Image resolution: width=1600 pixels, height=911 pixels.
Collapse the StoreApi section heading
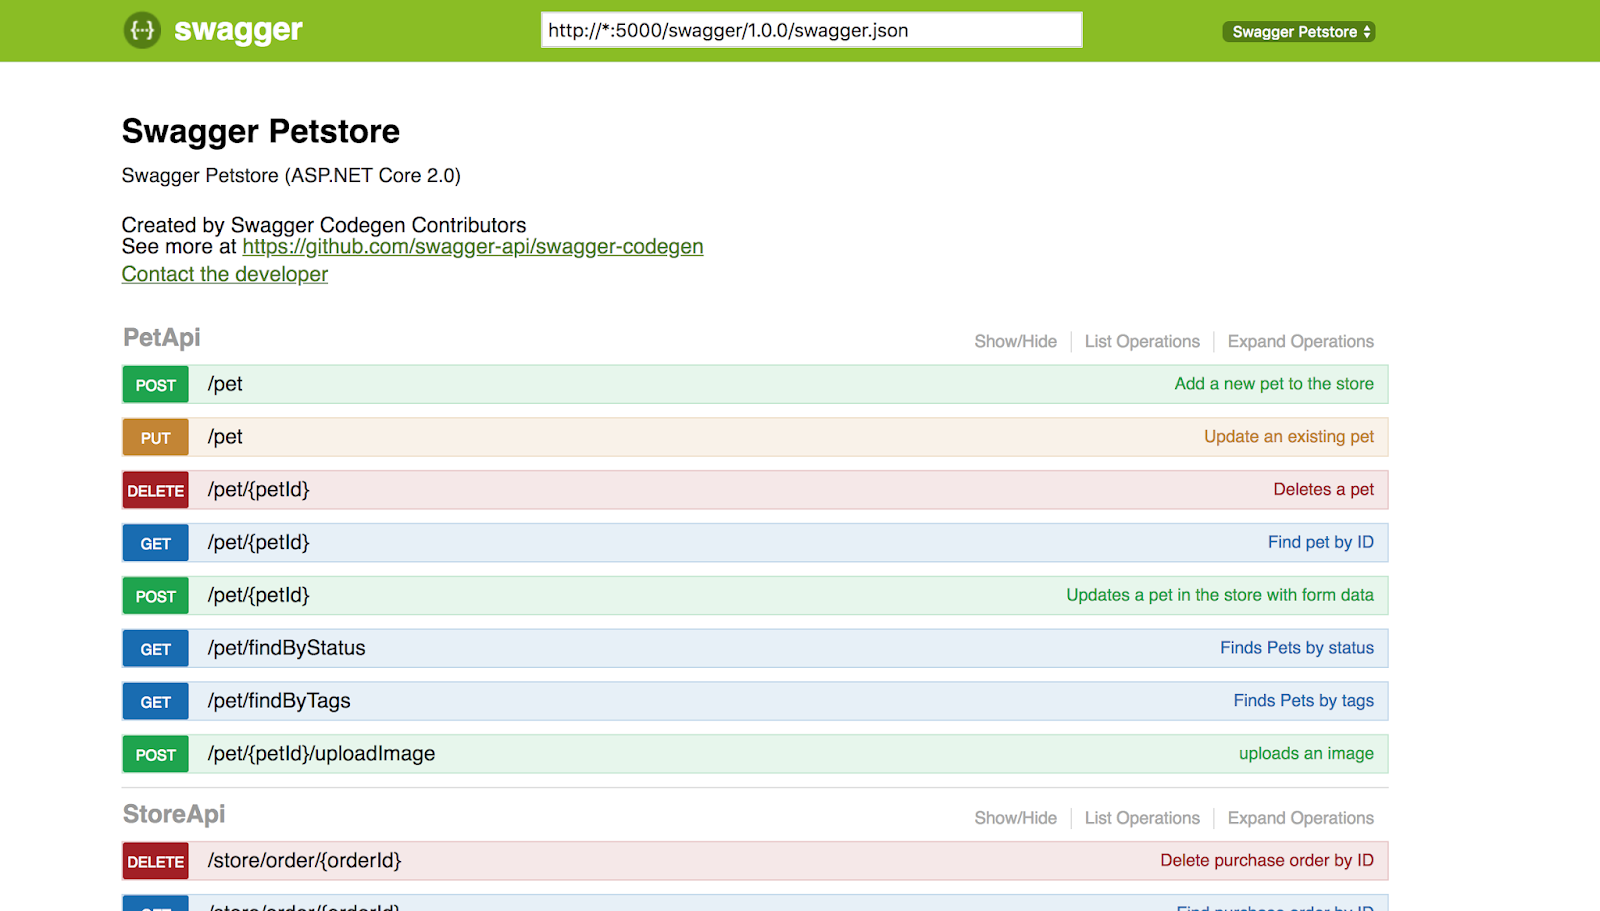pyautogui.click(x=174, y=815)
